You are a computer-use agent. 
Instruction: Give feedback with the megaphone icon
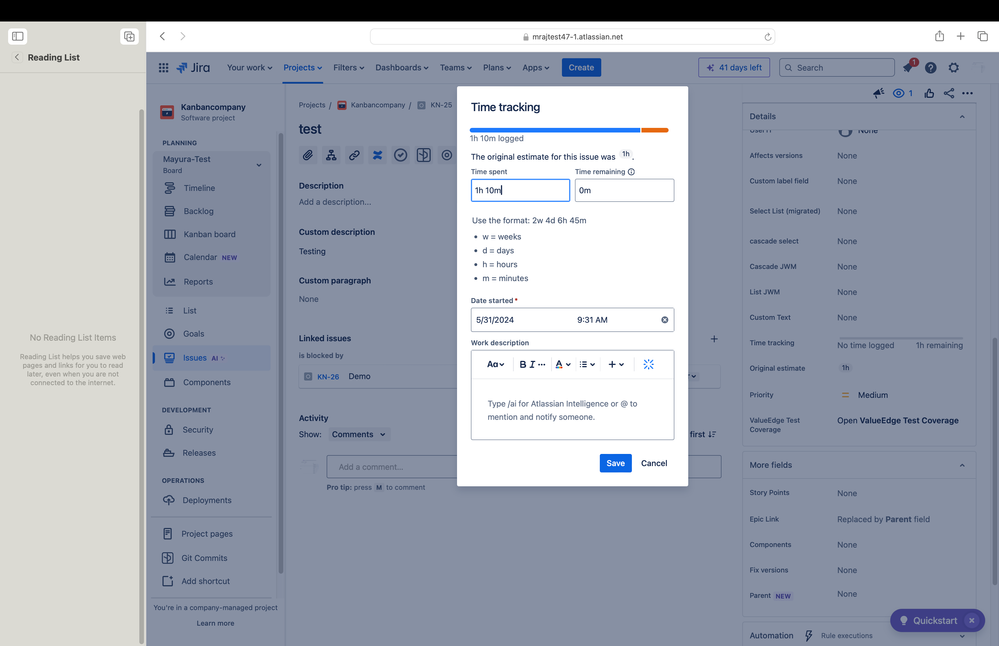pyautogui.click(x=878, y=93)
